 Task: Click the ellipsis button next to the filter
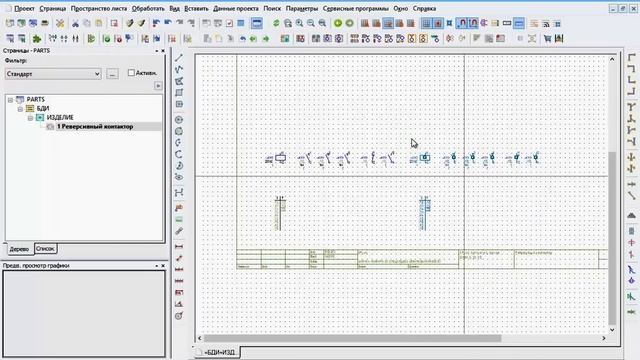coord(112,74)
